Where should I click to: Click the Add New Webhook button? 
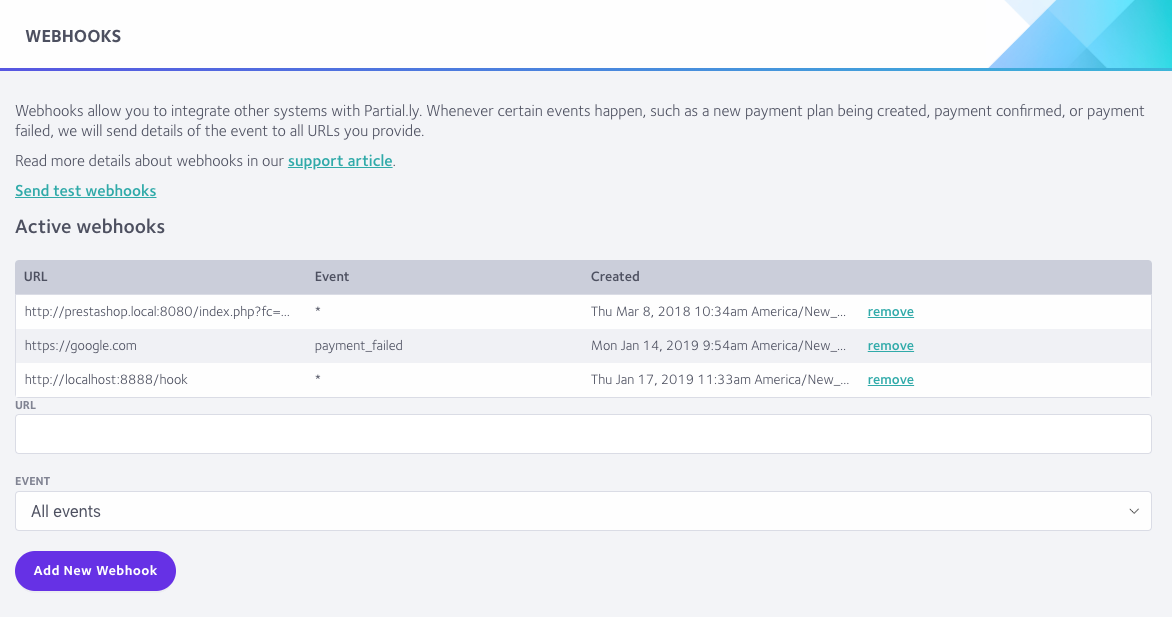pos(96,571)
